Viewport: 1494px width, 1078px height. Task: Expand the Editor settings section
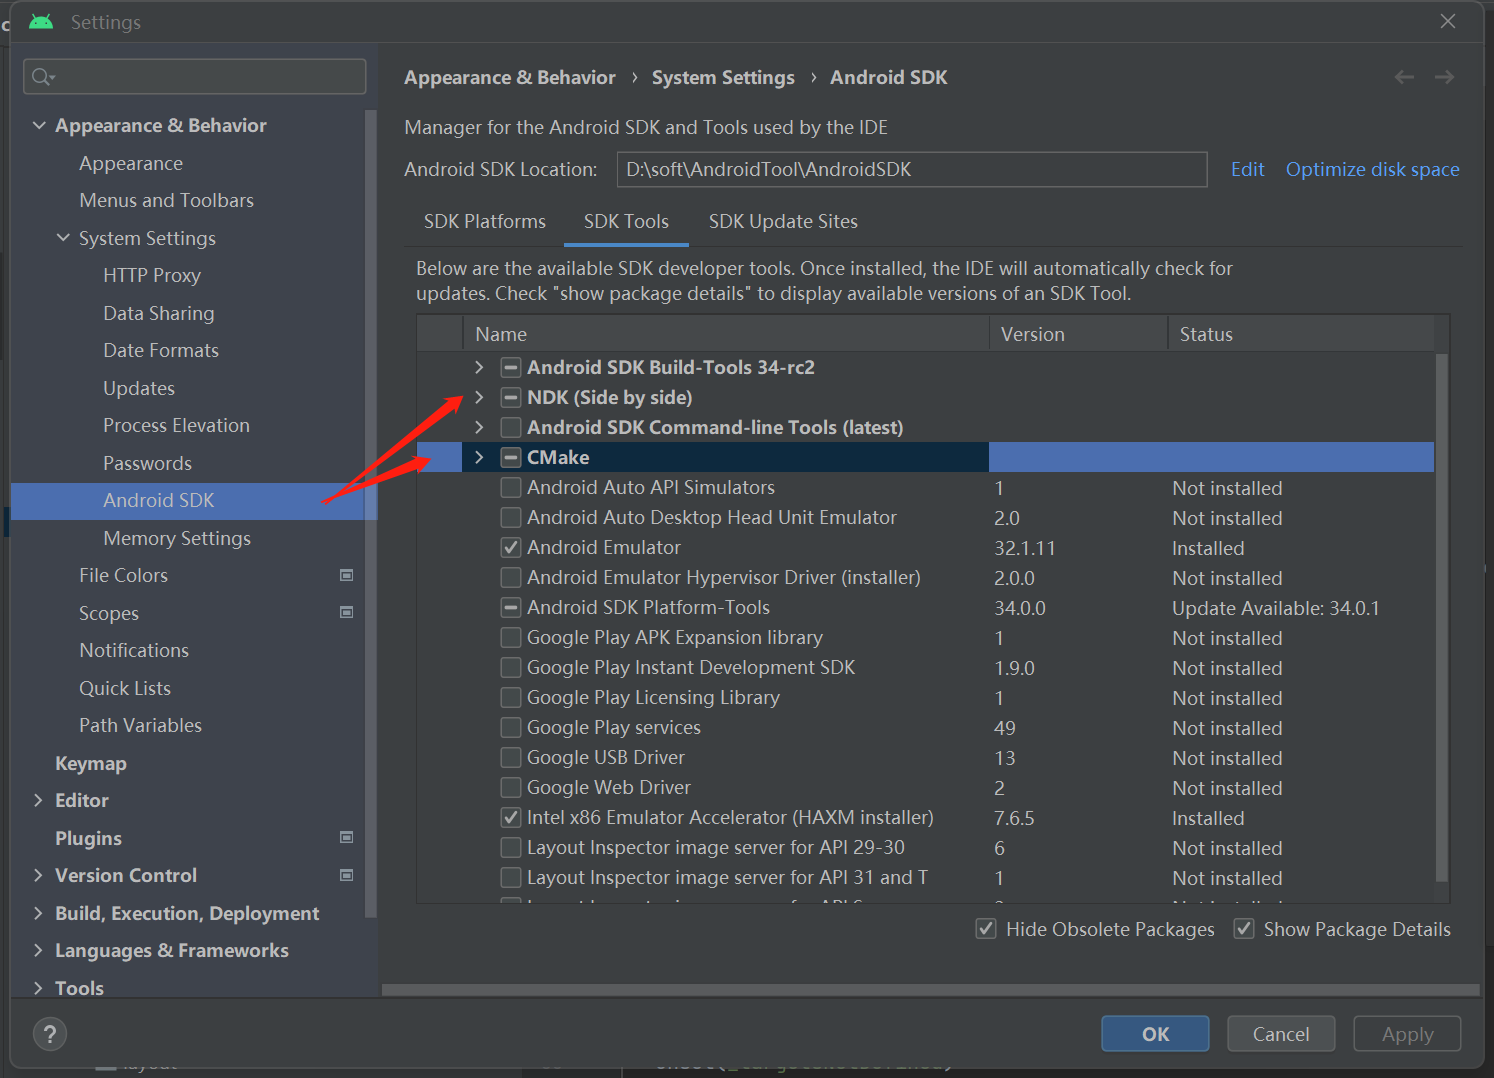(x=38, y=800)
